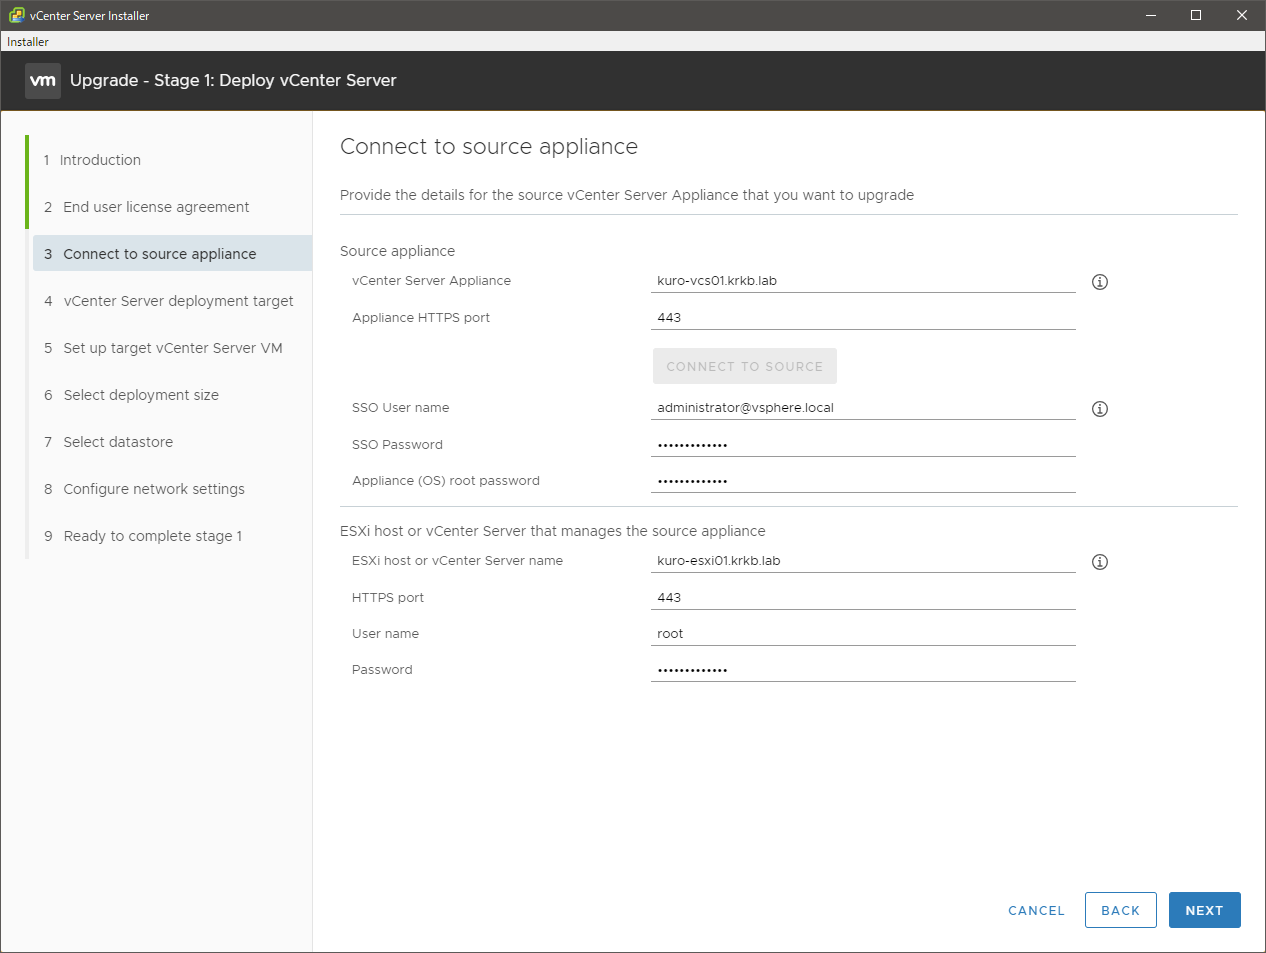Cancel the upgrade wizard
The width and height of the screenshot is (1266, 953).
(x=1036, y=910)
